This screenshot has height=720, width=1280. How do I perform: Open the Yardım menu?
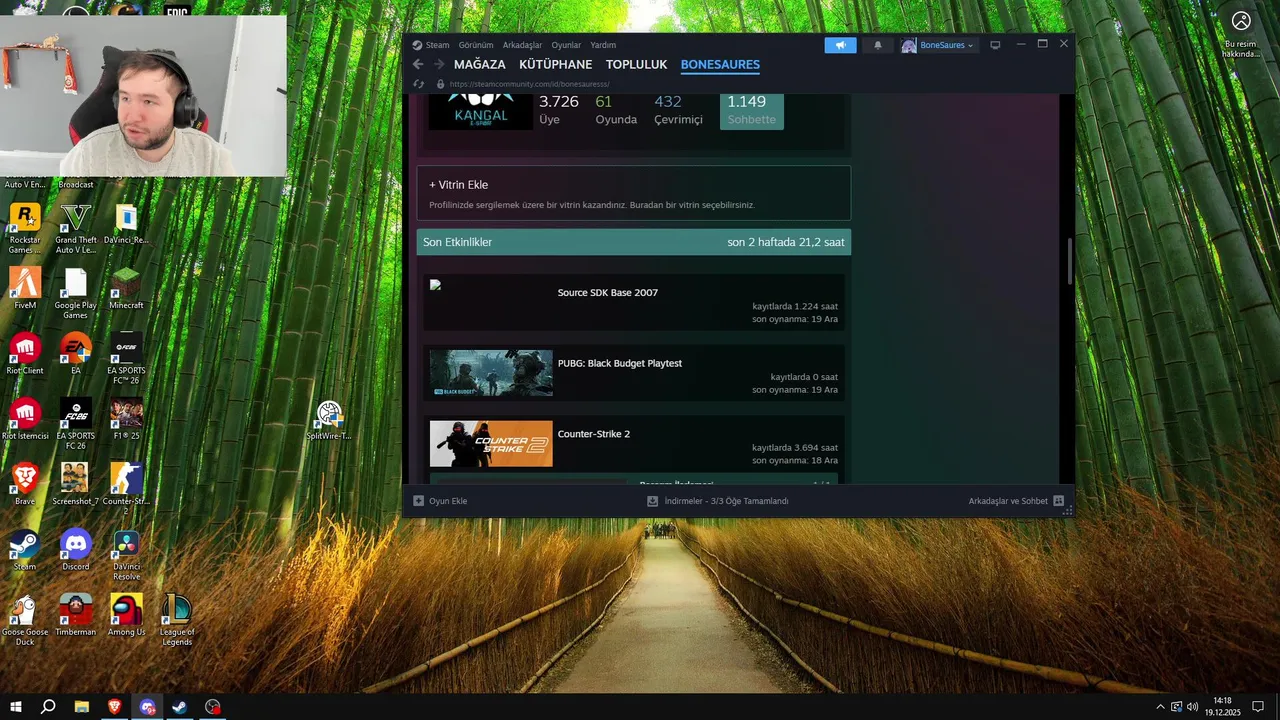coord(603,45)
